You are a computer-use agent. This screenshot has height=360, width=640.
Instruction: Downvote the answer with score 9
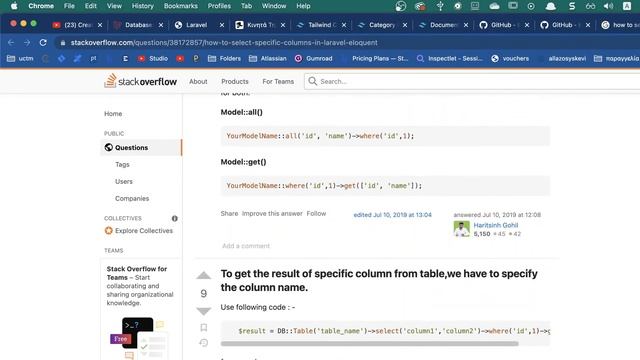203,311
